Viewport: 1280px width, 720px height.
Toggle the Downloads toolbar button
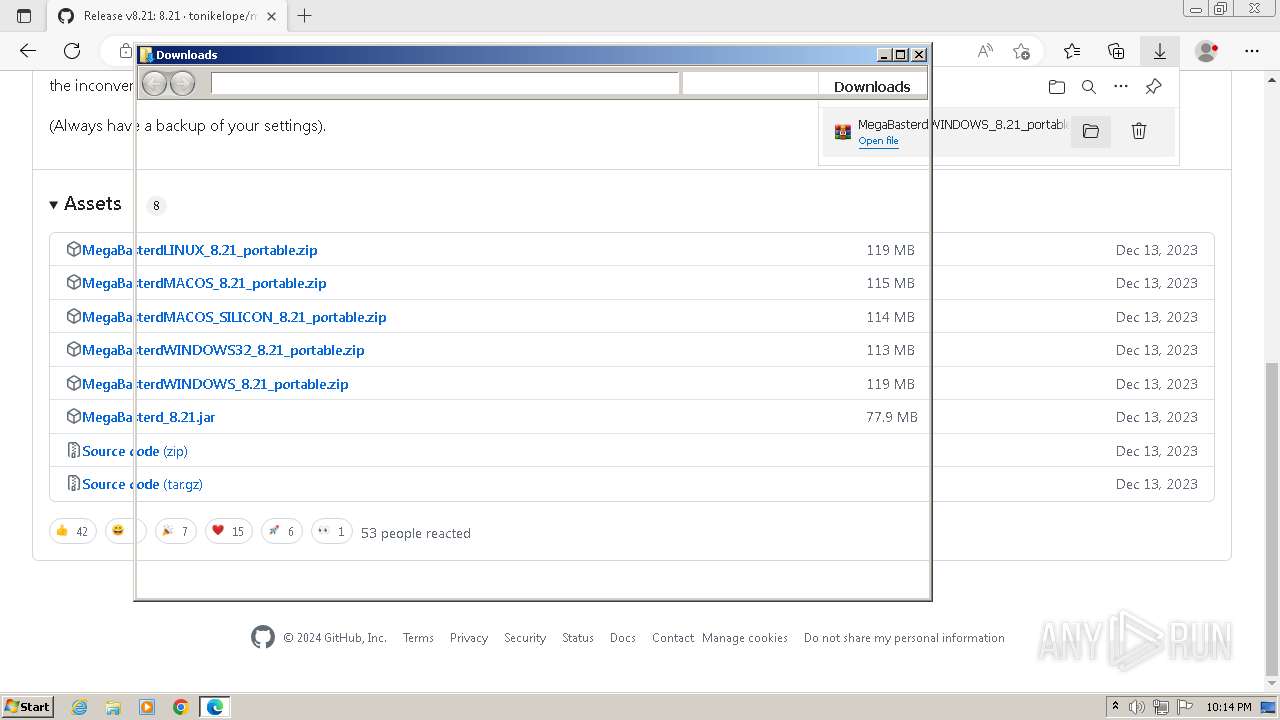click(x=1160, y=51)
